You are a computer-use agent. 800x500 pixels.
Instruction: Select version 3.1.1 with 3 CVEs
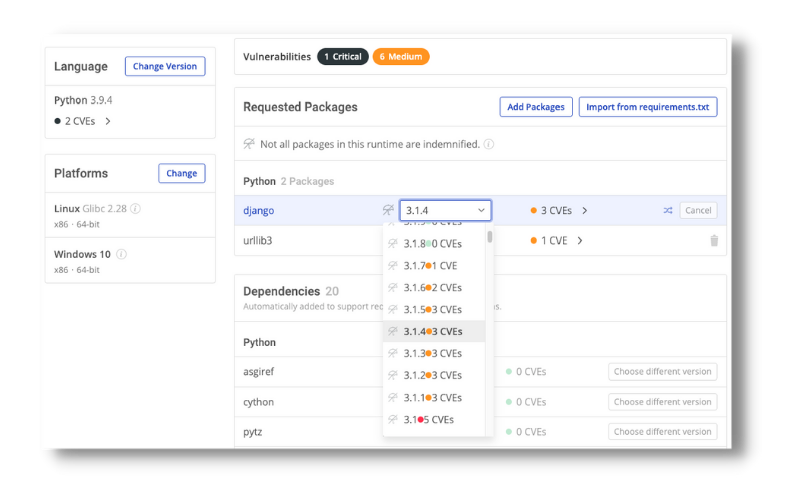tap(434, 397)
